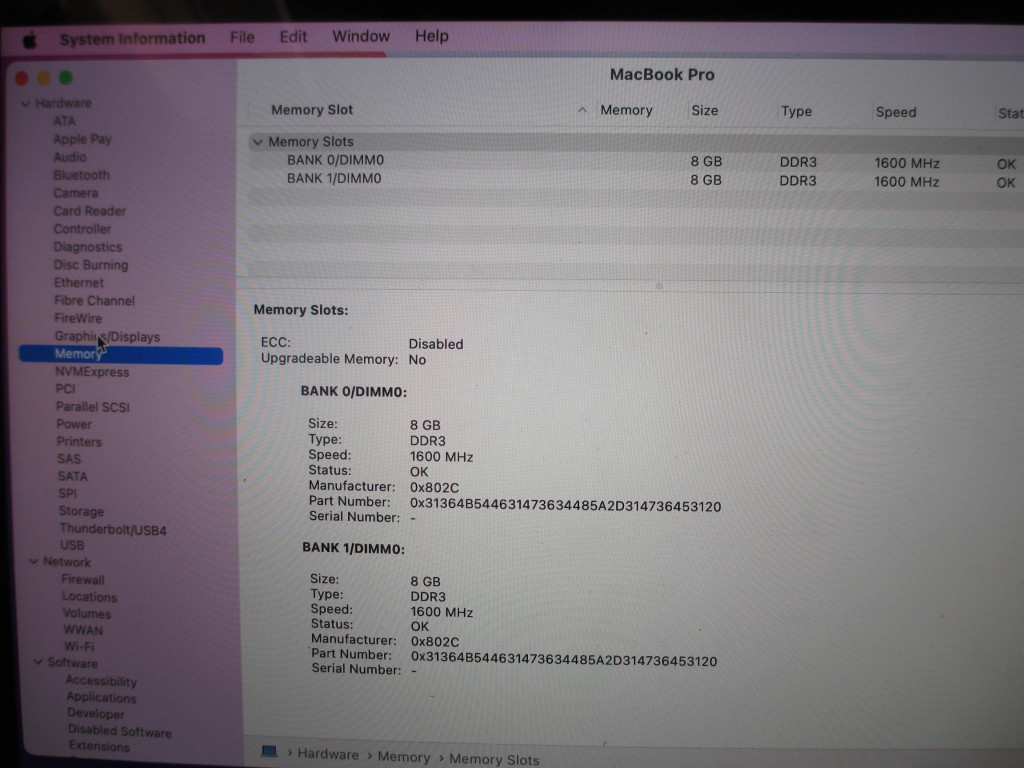This screenshot has height=768, width=1024.
Task: Select Thunderbolt/USB4 in the sidebar
Action: pos(113,530)
